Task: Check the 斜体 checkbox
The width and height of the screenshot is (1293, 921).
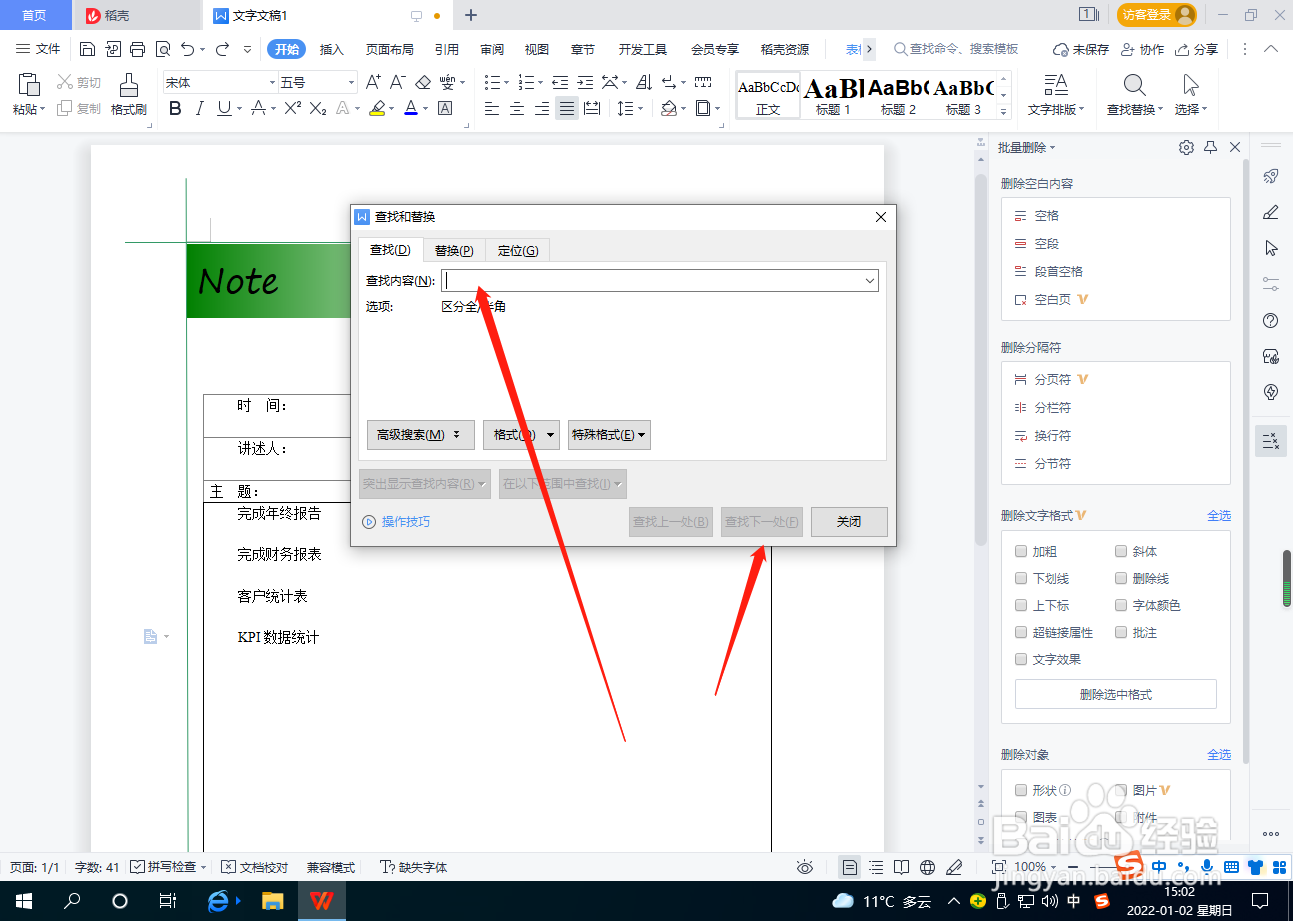Action: pyautogui.click(x=1121, y=551)
